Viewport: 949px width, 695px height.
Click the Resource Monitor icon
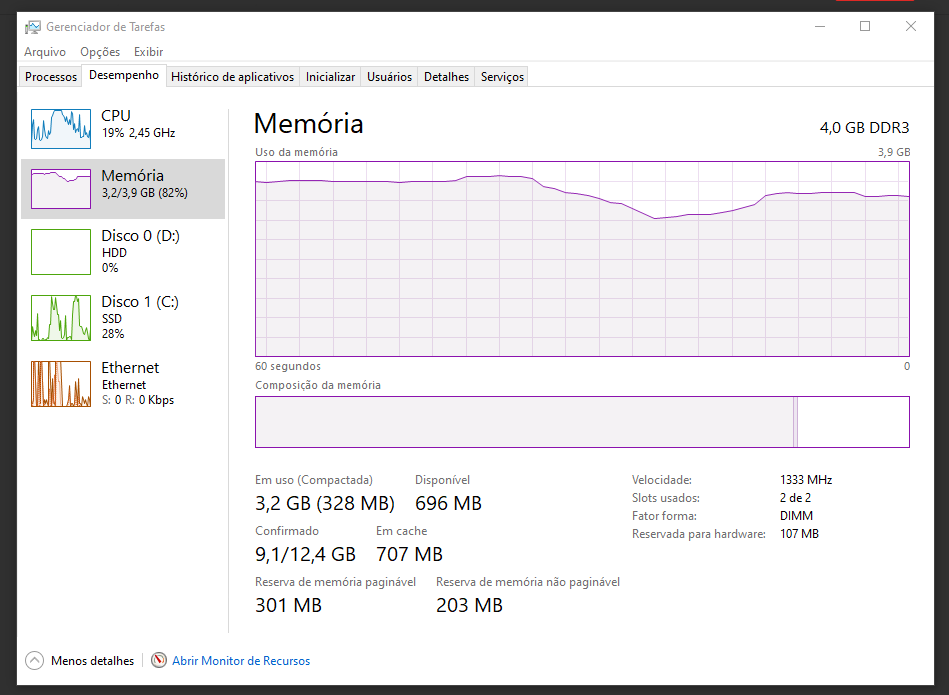tap(159, 661)
